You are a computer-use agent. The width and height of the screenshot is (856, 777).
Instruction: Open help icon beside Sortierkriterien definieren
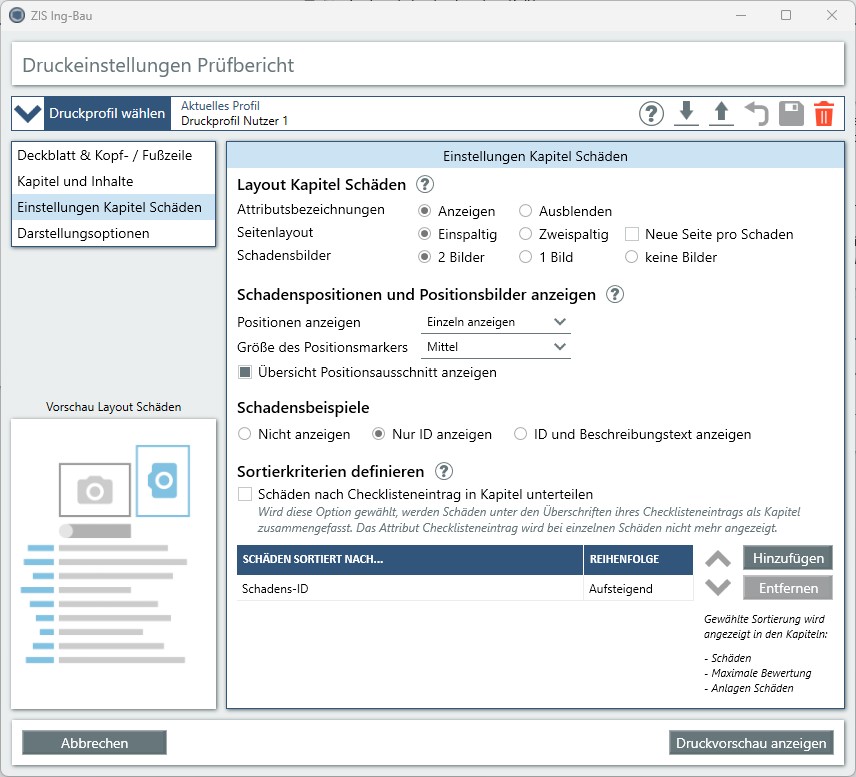coord(444,471)
